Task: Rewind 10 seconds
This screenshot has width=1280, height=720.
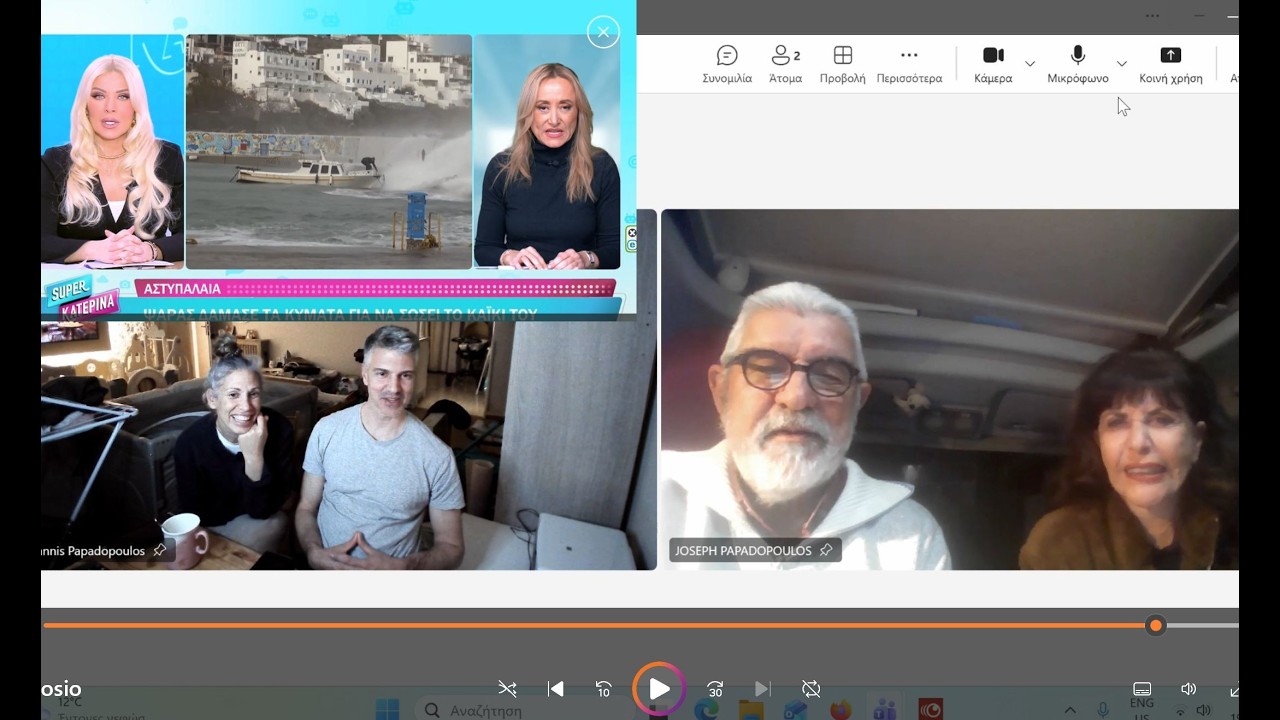Action: click(603, 689)
